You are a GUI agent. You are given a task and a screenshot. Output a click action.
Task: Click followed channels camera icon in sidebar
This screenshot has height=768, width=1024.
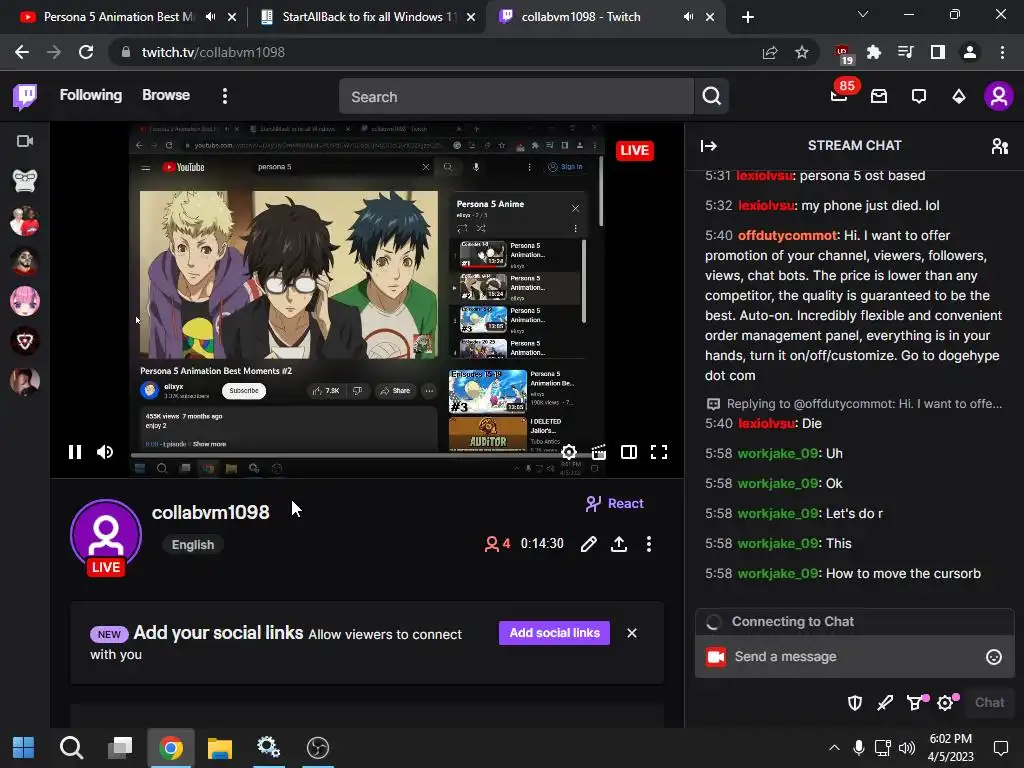pyautogui.click(x=25, y=141)
